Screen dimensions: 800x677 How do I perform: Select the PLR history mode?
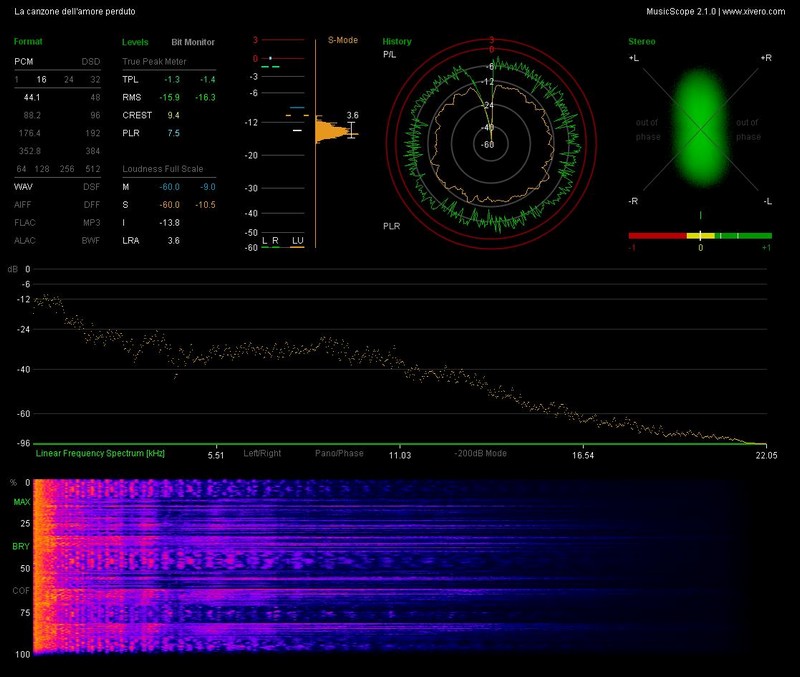pyautogui.click(x=392, y=226)
